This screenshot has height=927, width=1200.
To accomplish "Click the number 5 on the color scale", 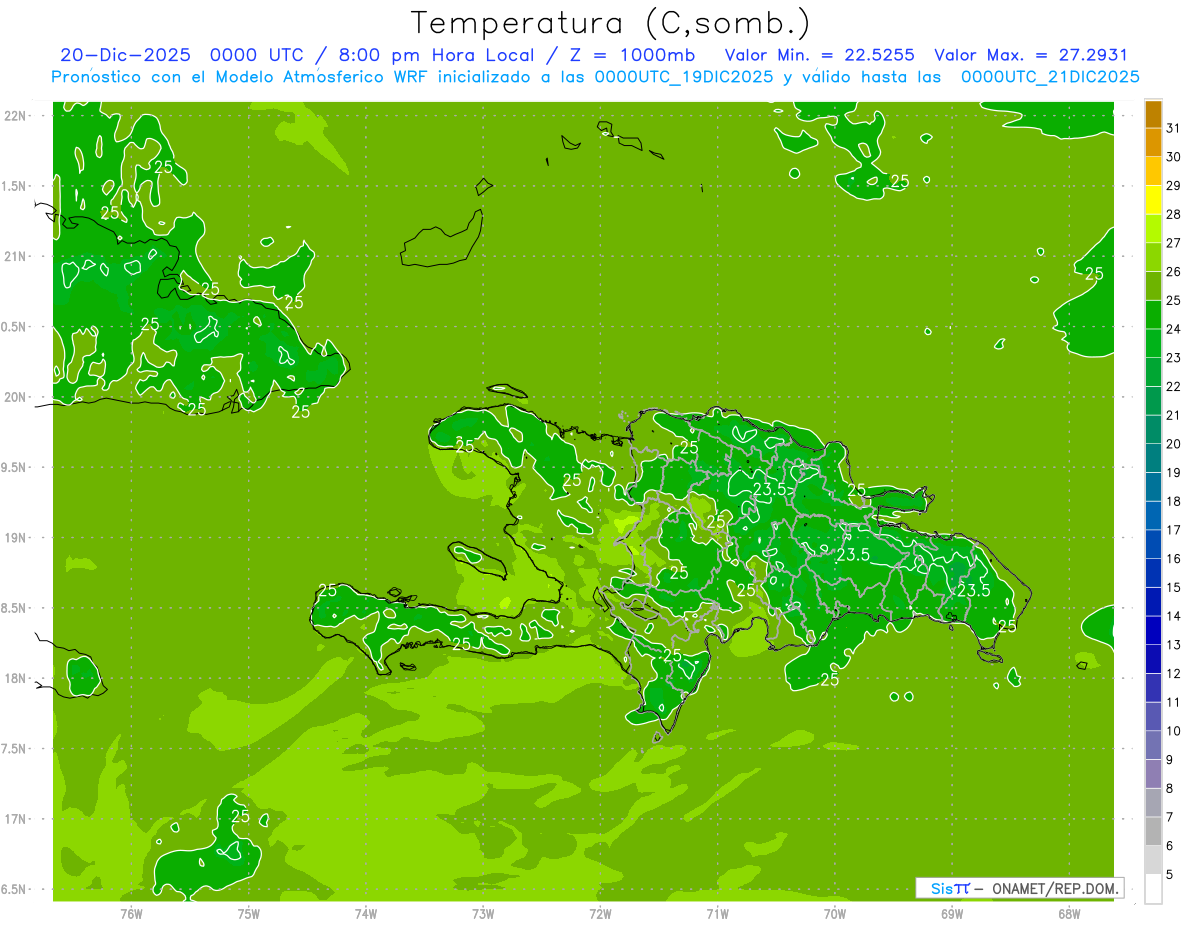I will (x=1170, y=875).
